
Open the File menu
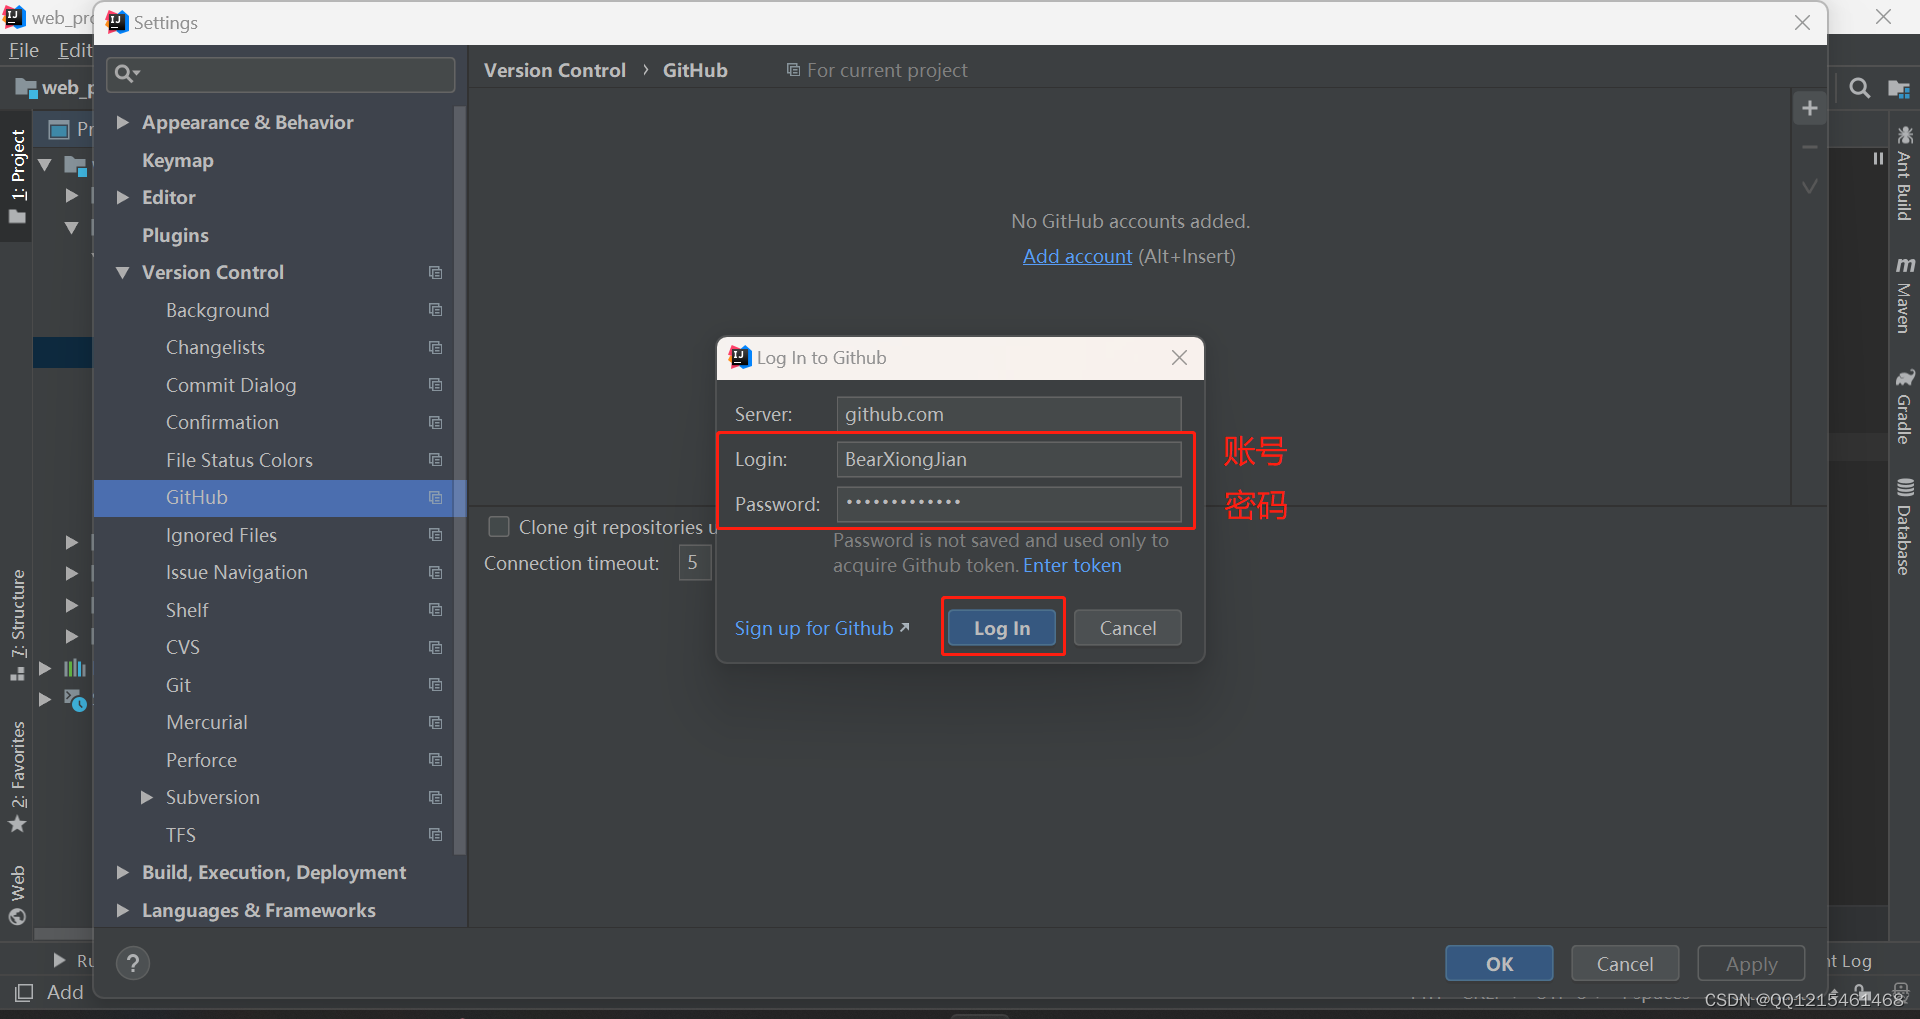23,50
